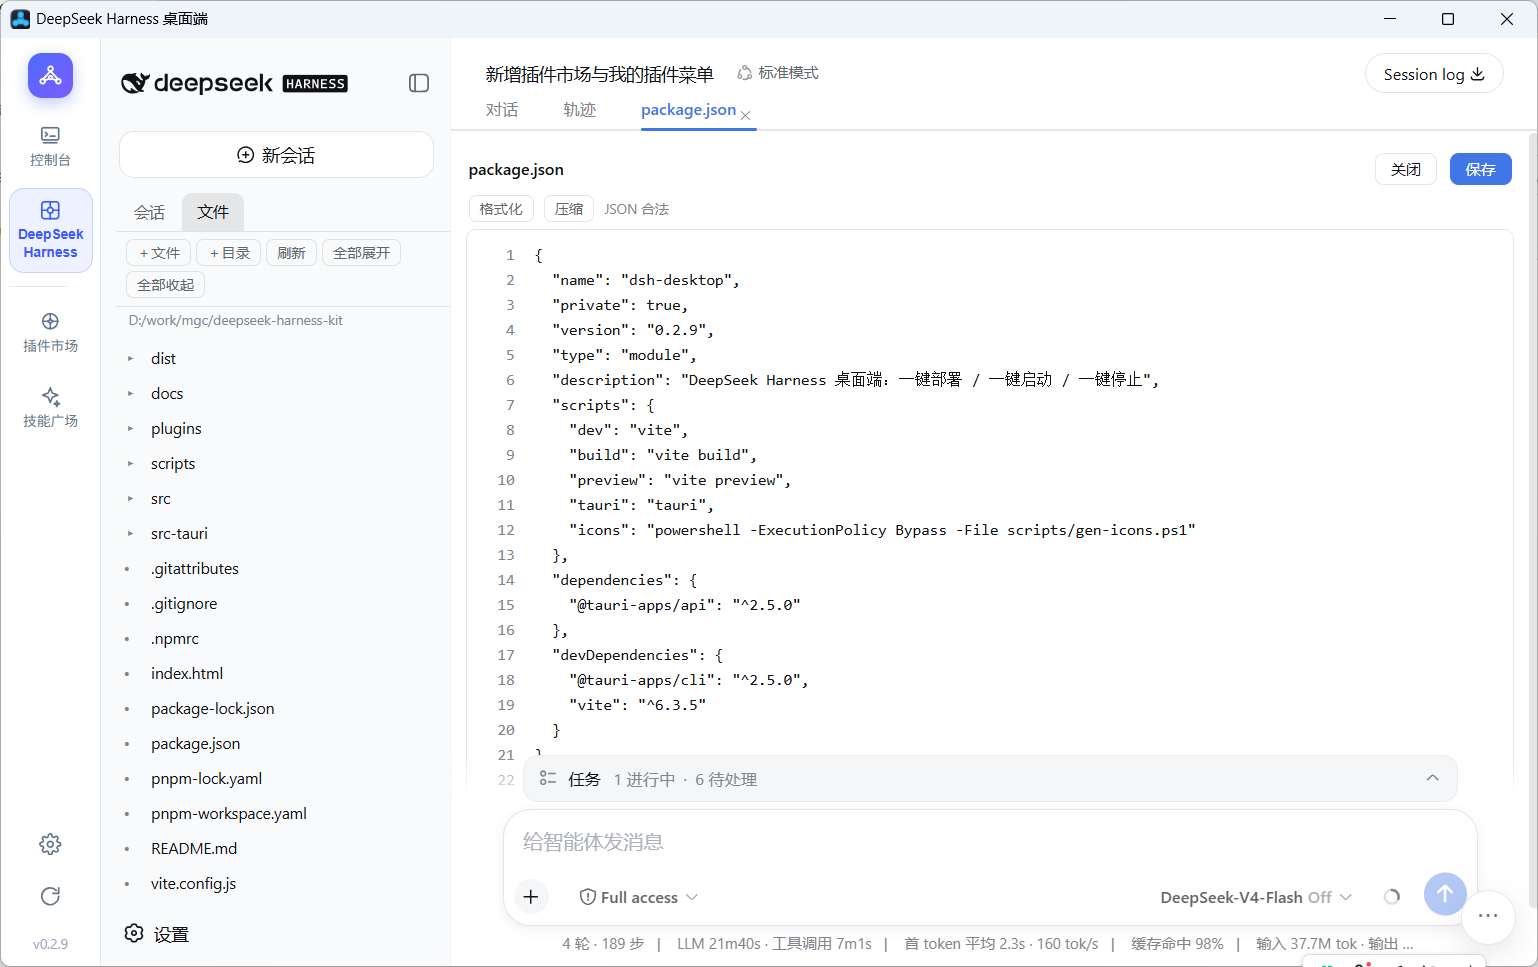
Task: Close the package.json tab
Action: (746, 115)
